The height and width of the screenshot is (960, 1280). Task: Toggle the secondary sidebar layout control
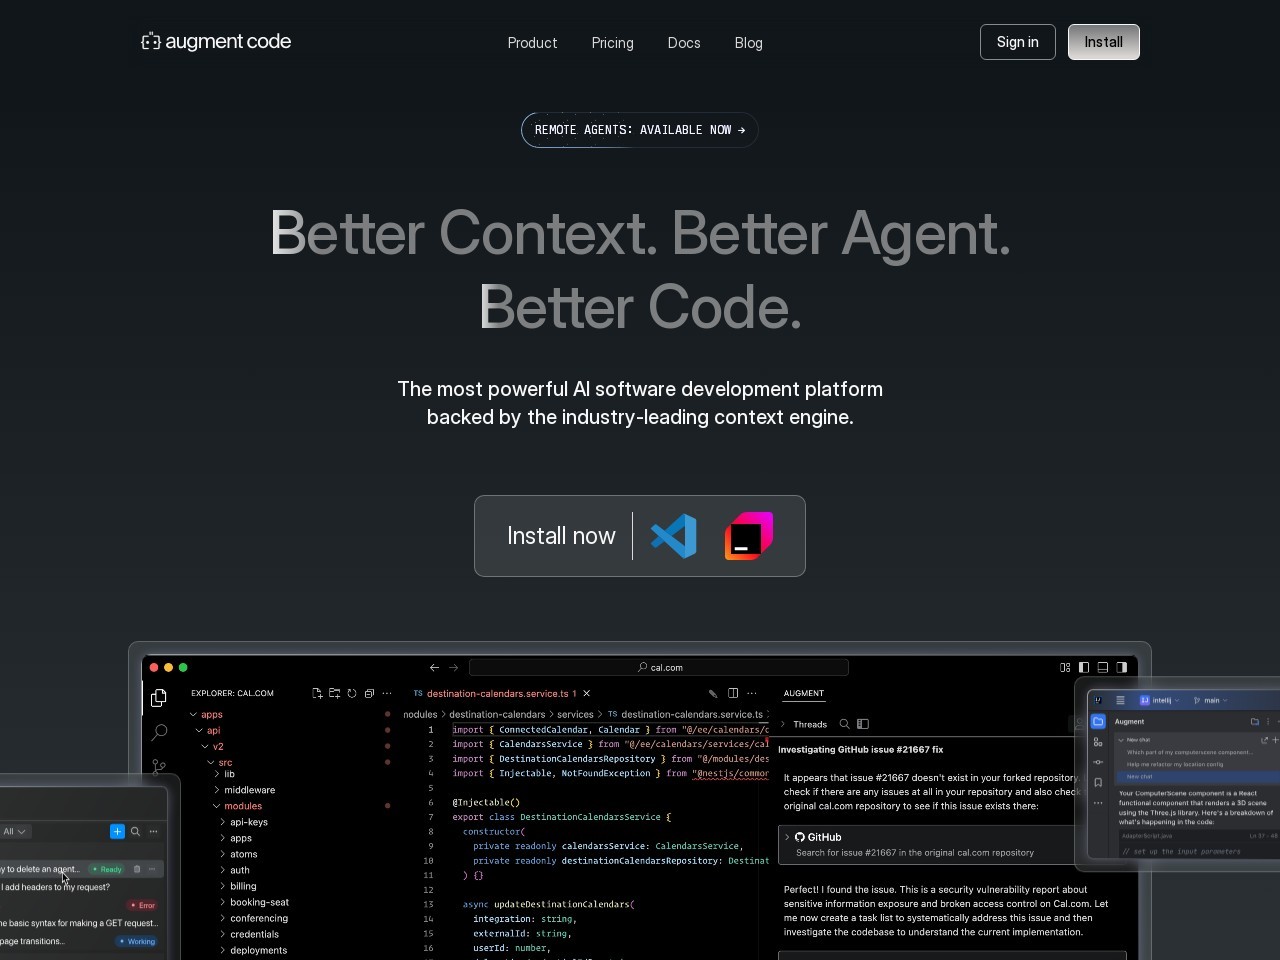[1122, 667]
